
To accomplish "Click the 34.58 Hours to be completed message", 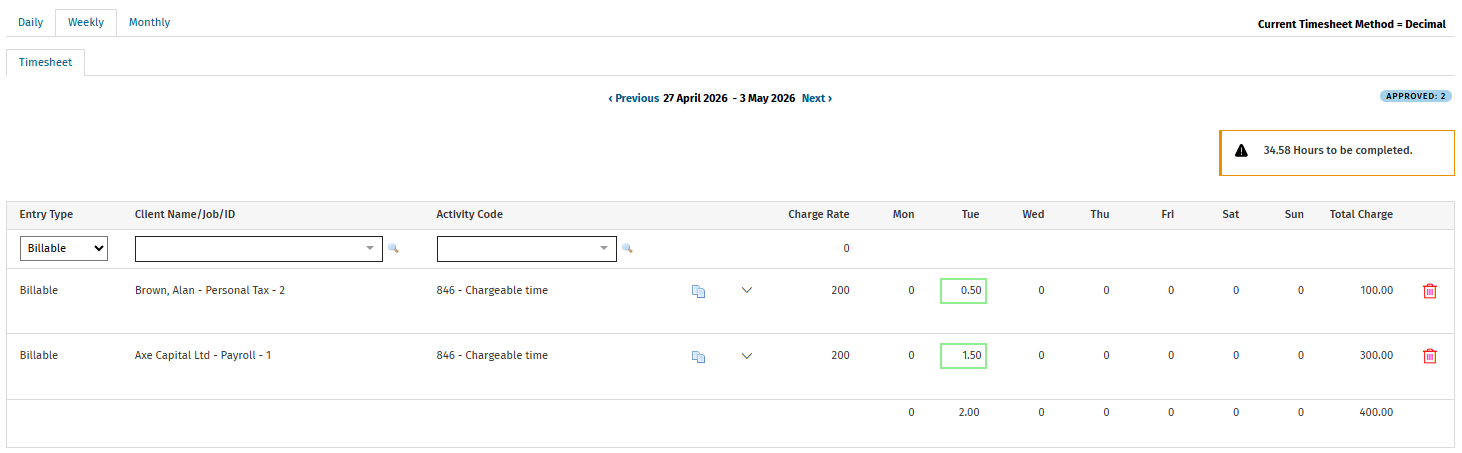I will tap(1338, 151).
